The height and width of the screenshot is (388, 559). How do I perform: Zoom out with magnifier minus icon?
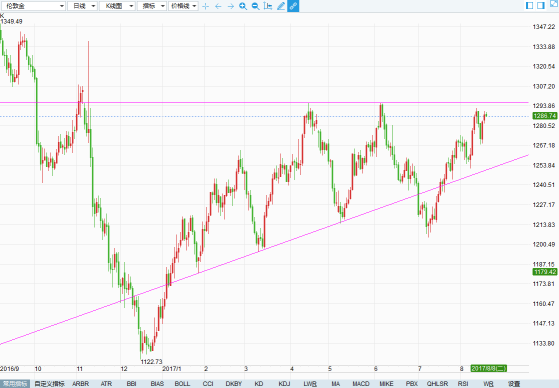point(256,6)
